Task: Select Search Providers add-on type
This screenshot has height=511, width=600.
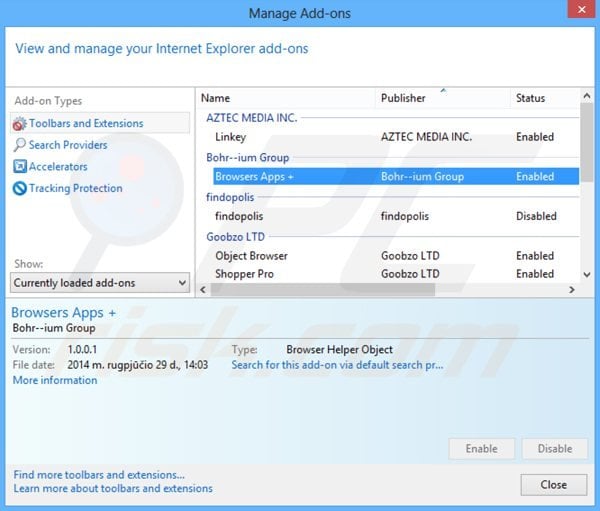Action: [x=68, y=145]
